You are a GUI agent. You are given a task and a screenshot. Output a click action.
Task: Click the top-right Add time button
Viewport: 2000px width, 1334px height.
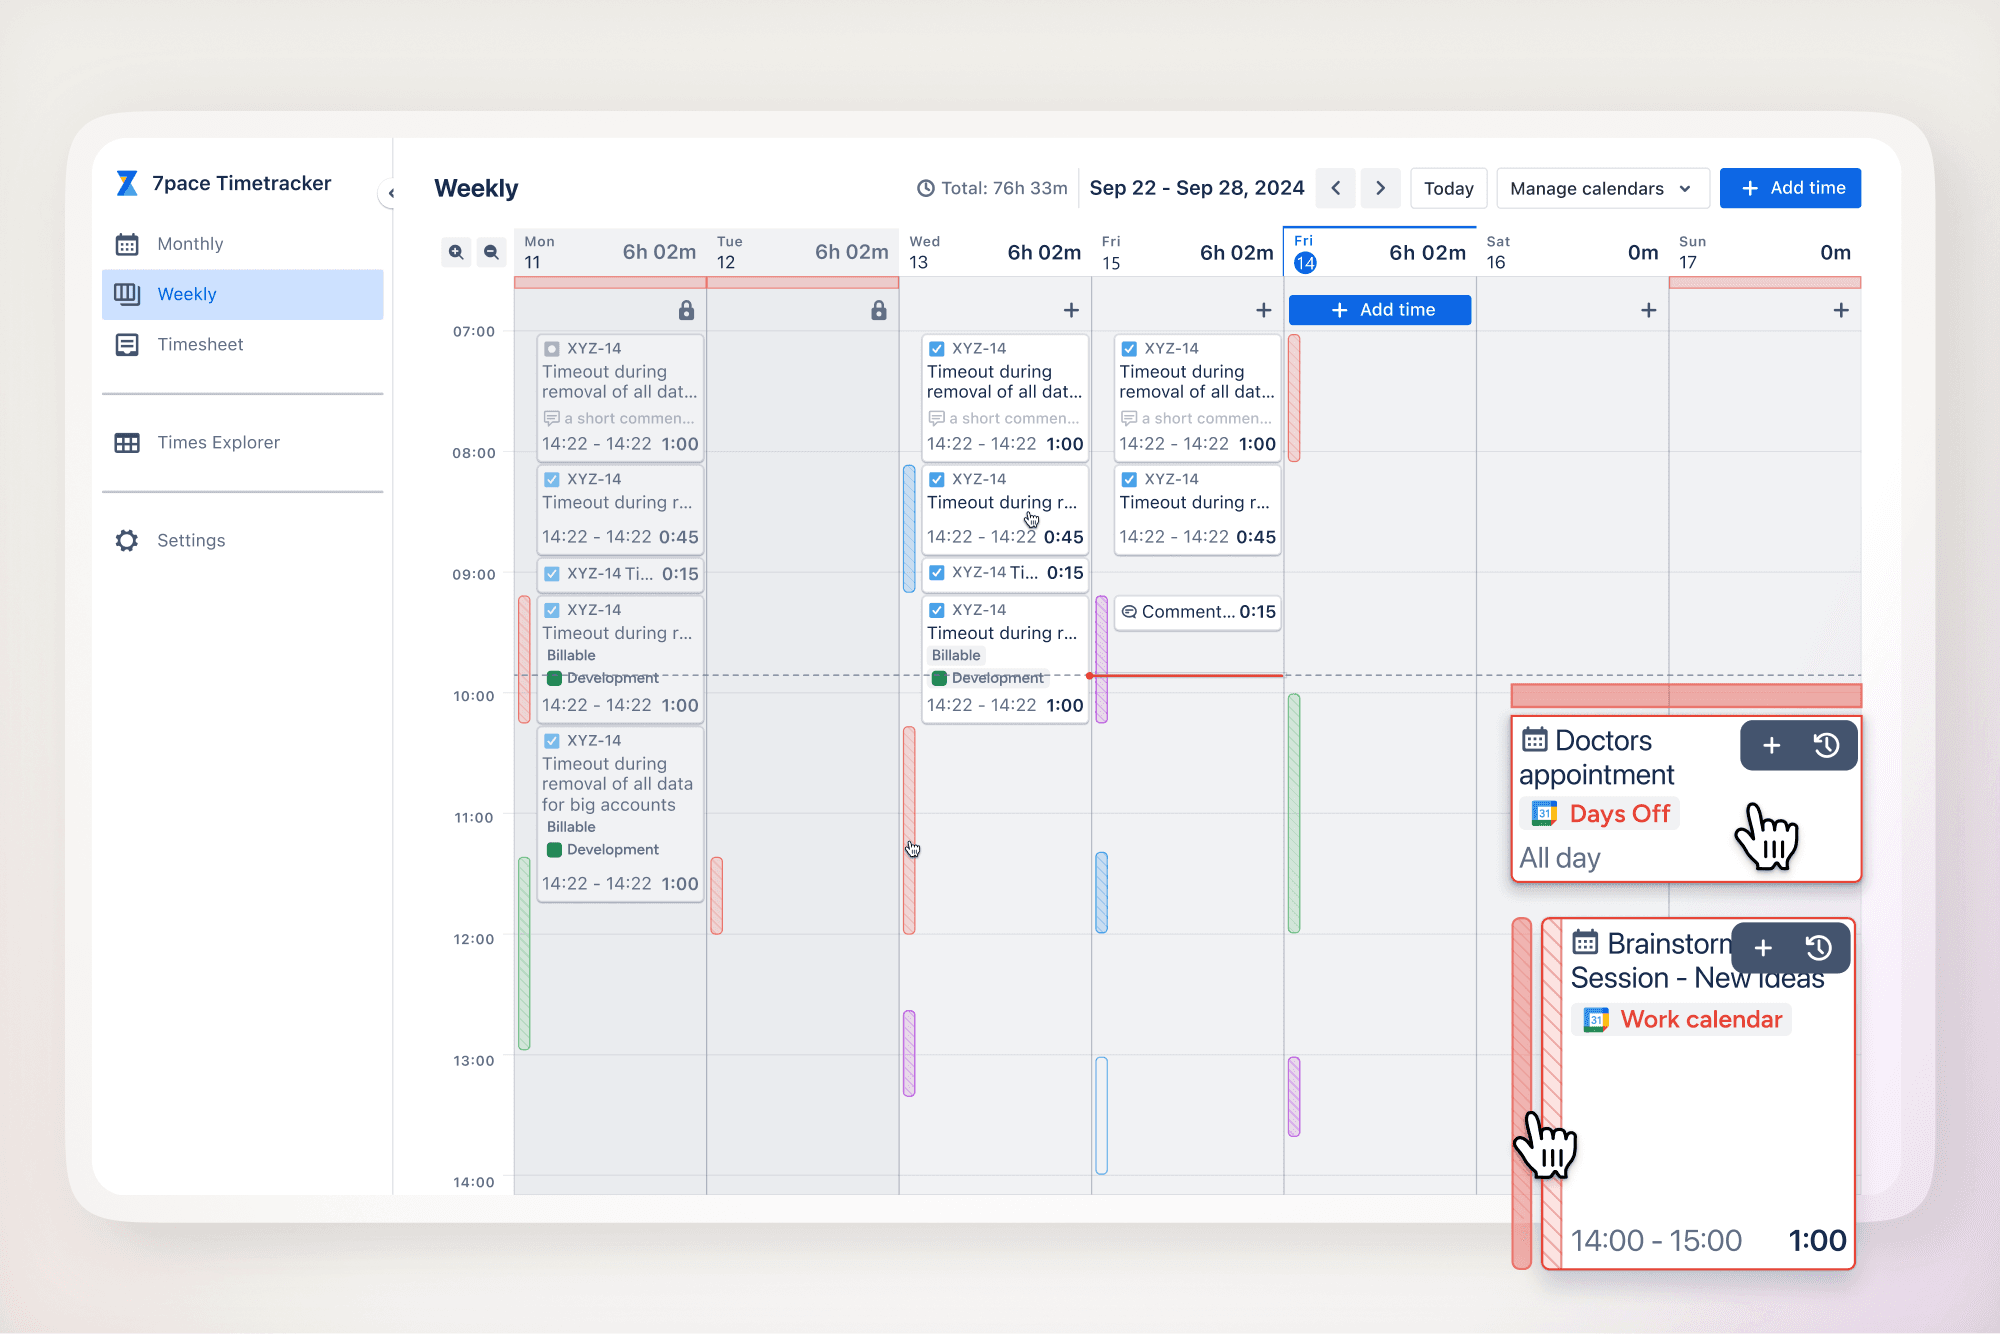1790,188
